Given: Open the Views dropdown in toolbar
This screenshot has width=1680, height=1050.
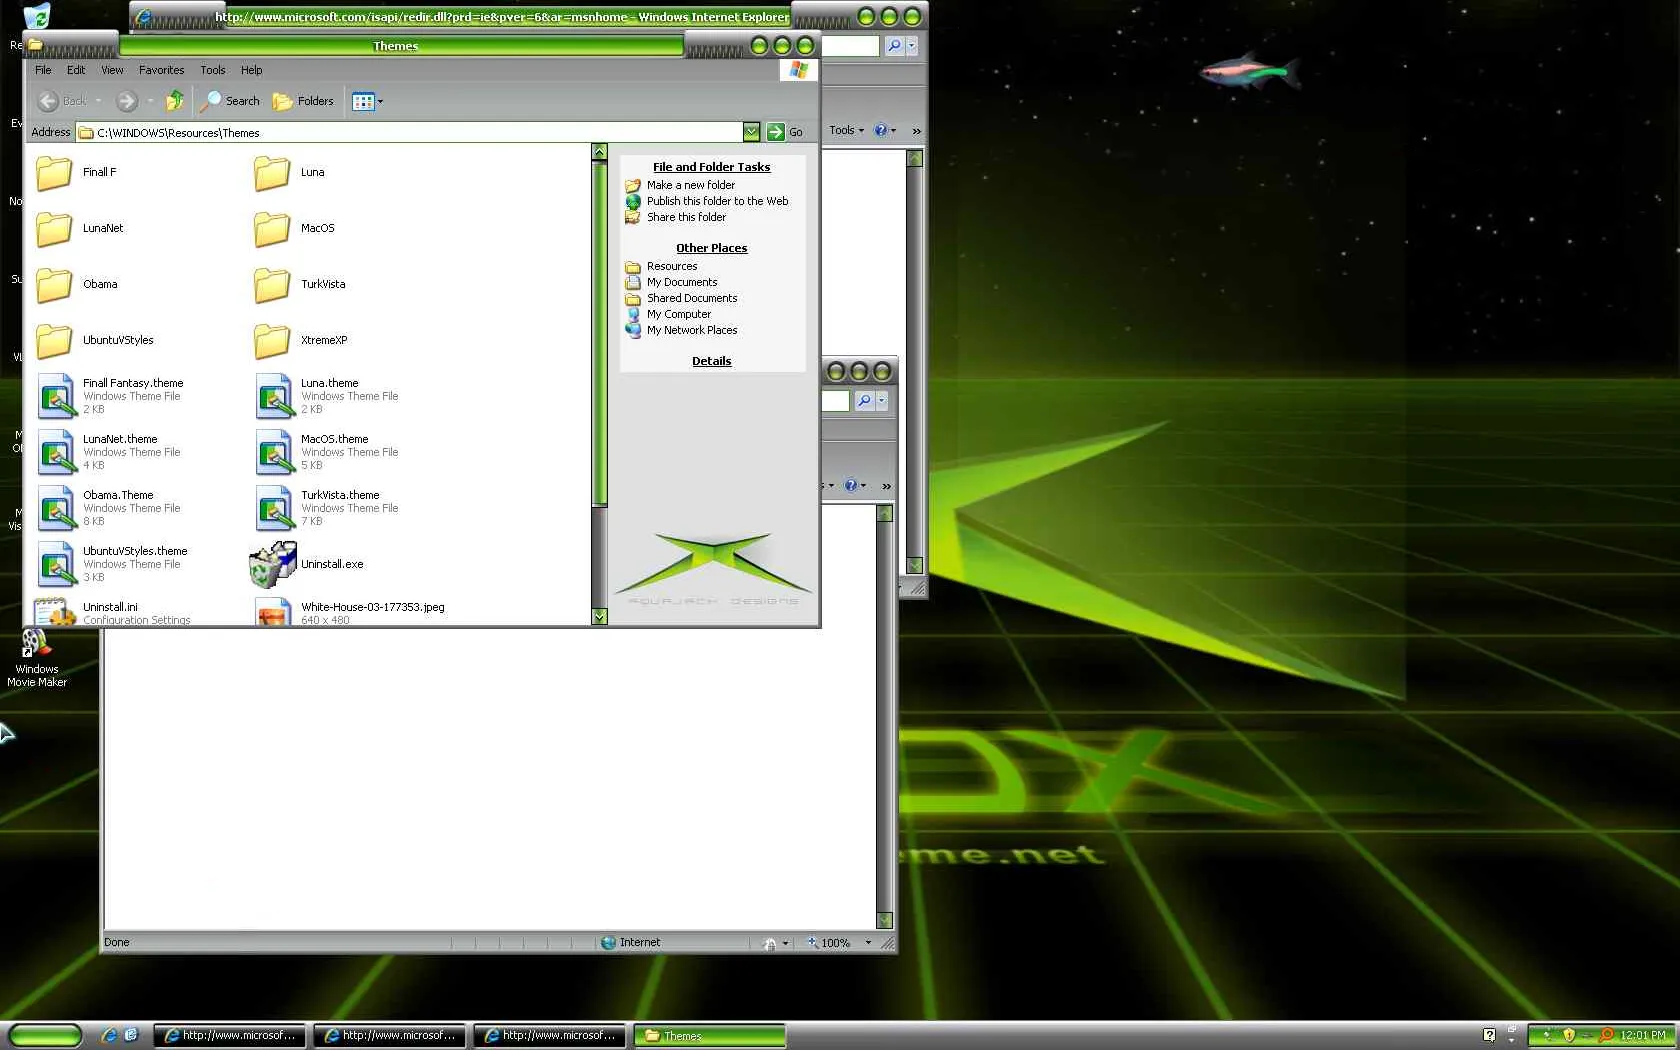Looking at the screenshot, I should click(x=367, y=101).
